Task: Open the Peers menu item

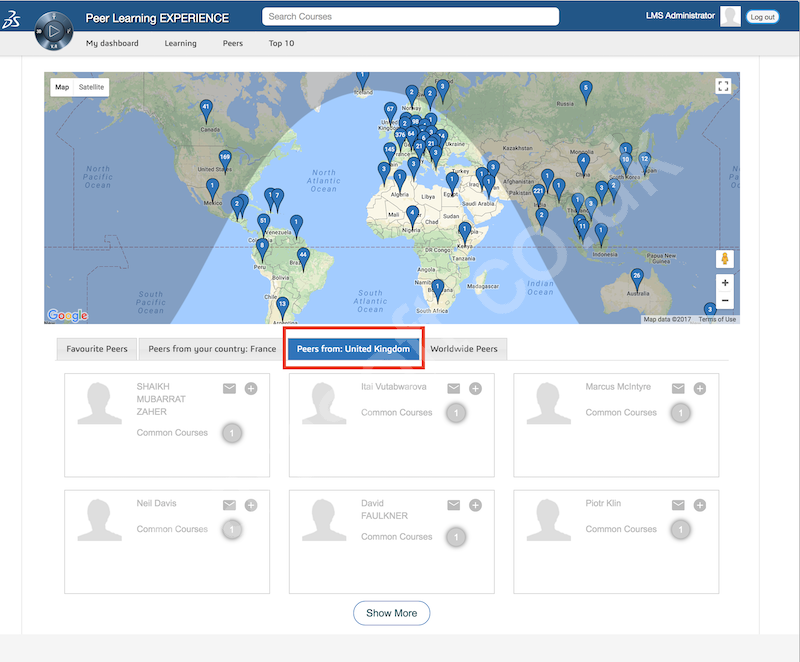Action: click(233, 43)
